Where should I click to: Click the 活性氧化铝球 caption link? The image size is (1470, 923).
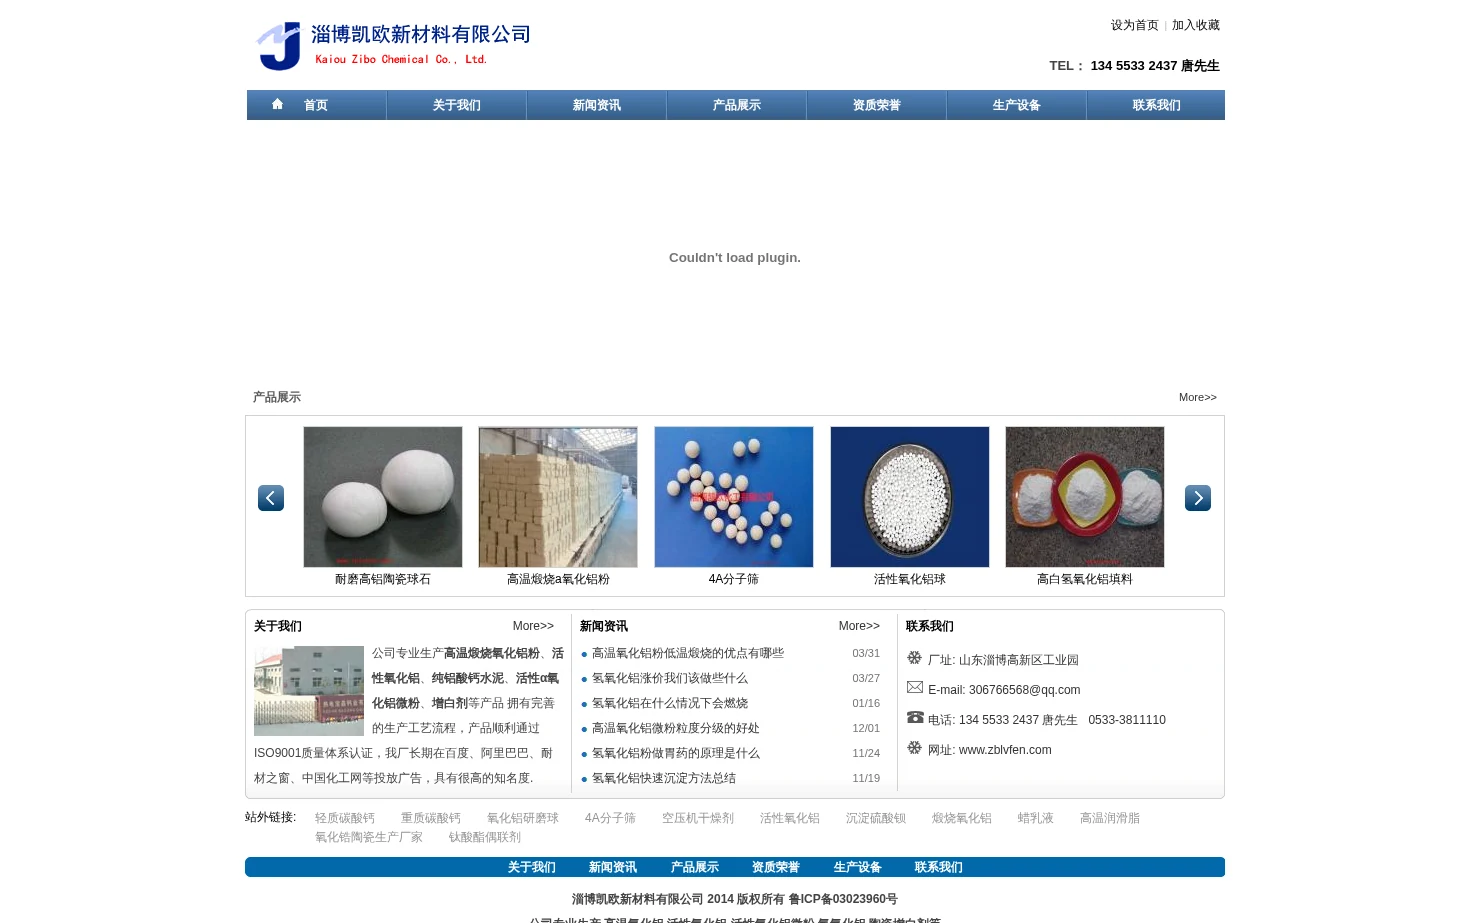point(910,579)
